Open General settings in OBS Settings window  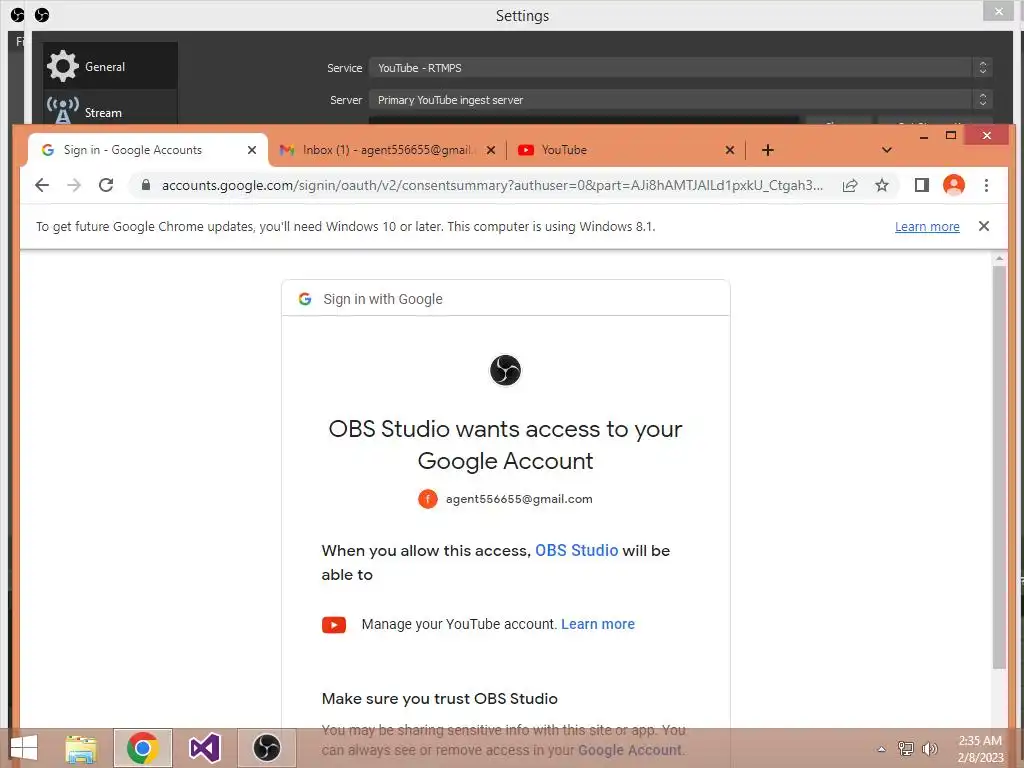coord(110,66)
